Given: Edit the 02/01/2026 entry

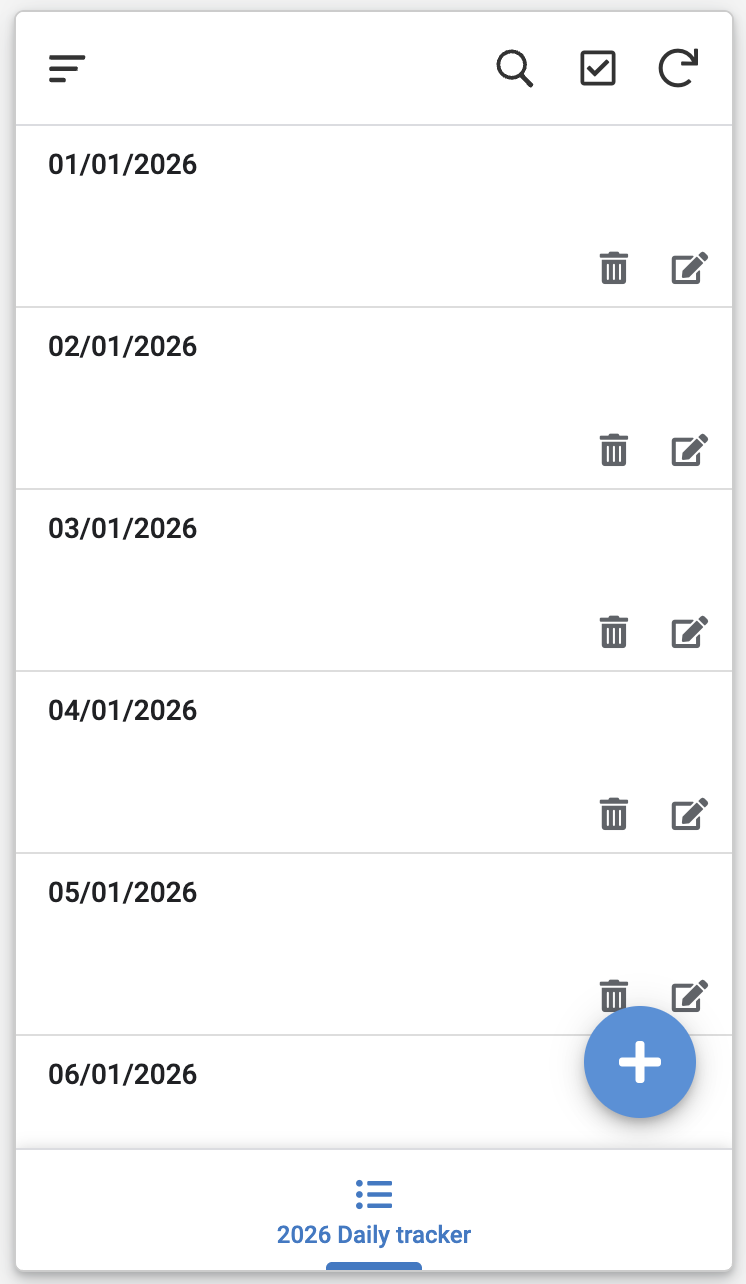Looking at the screenshot, I should (689, 450).
